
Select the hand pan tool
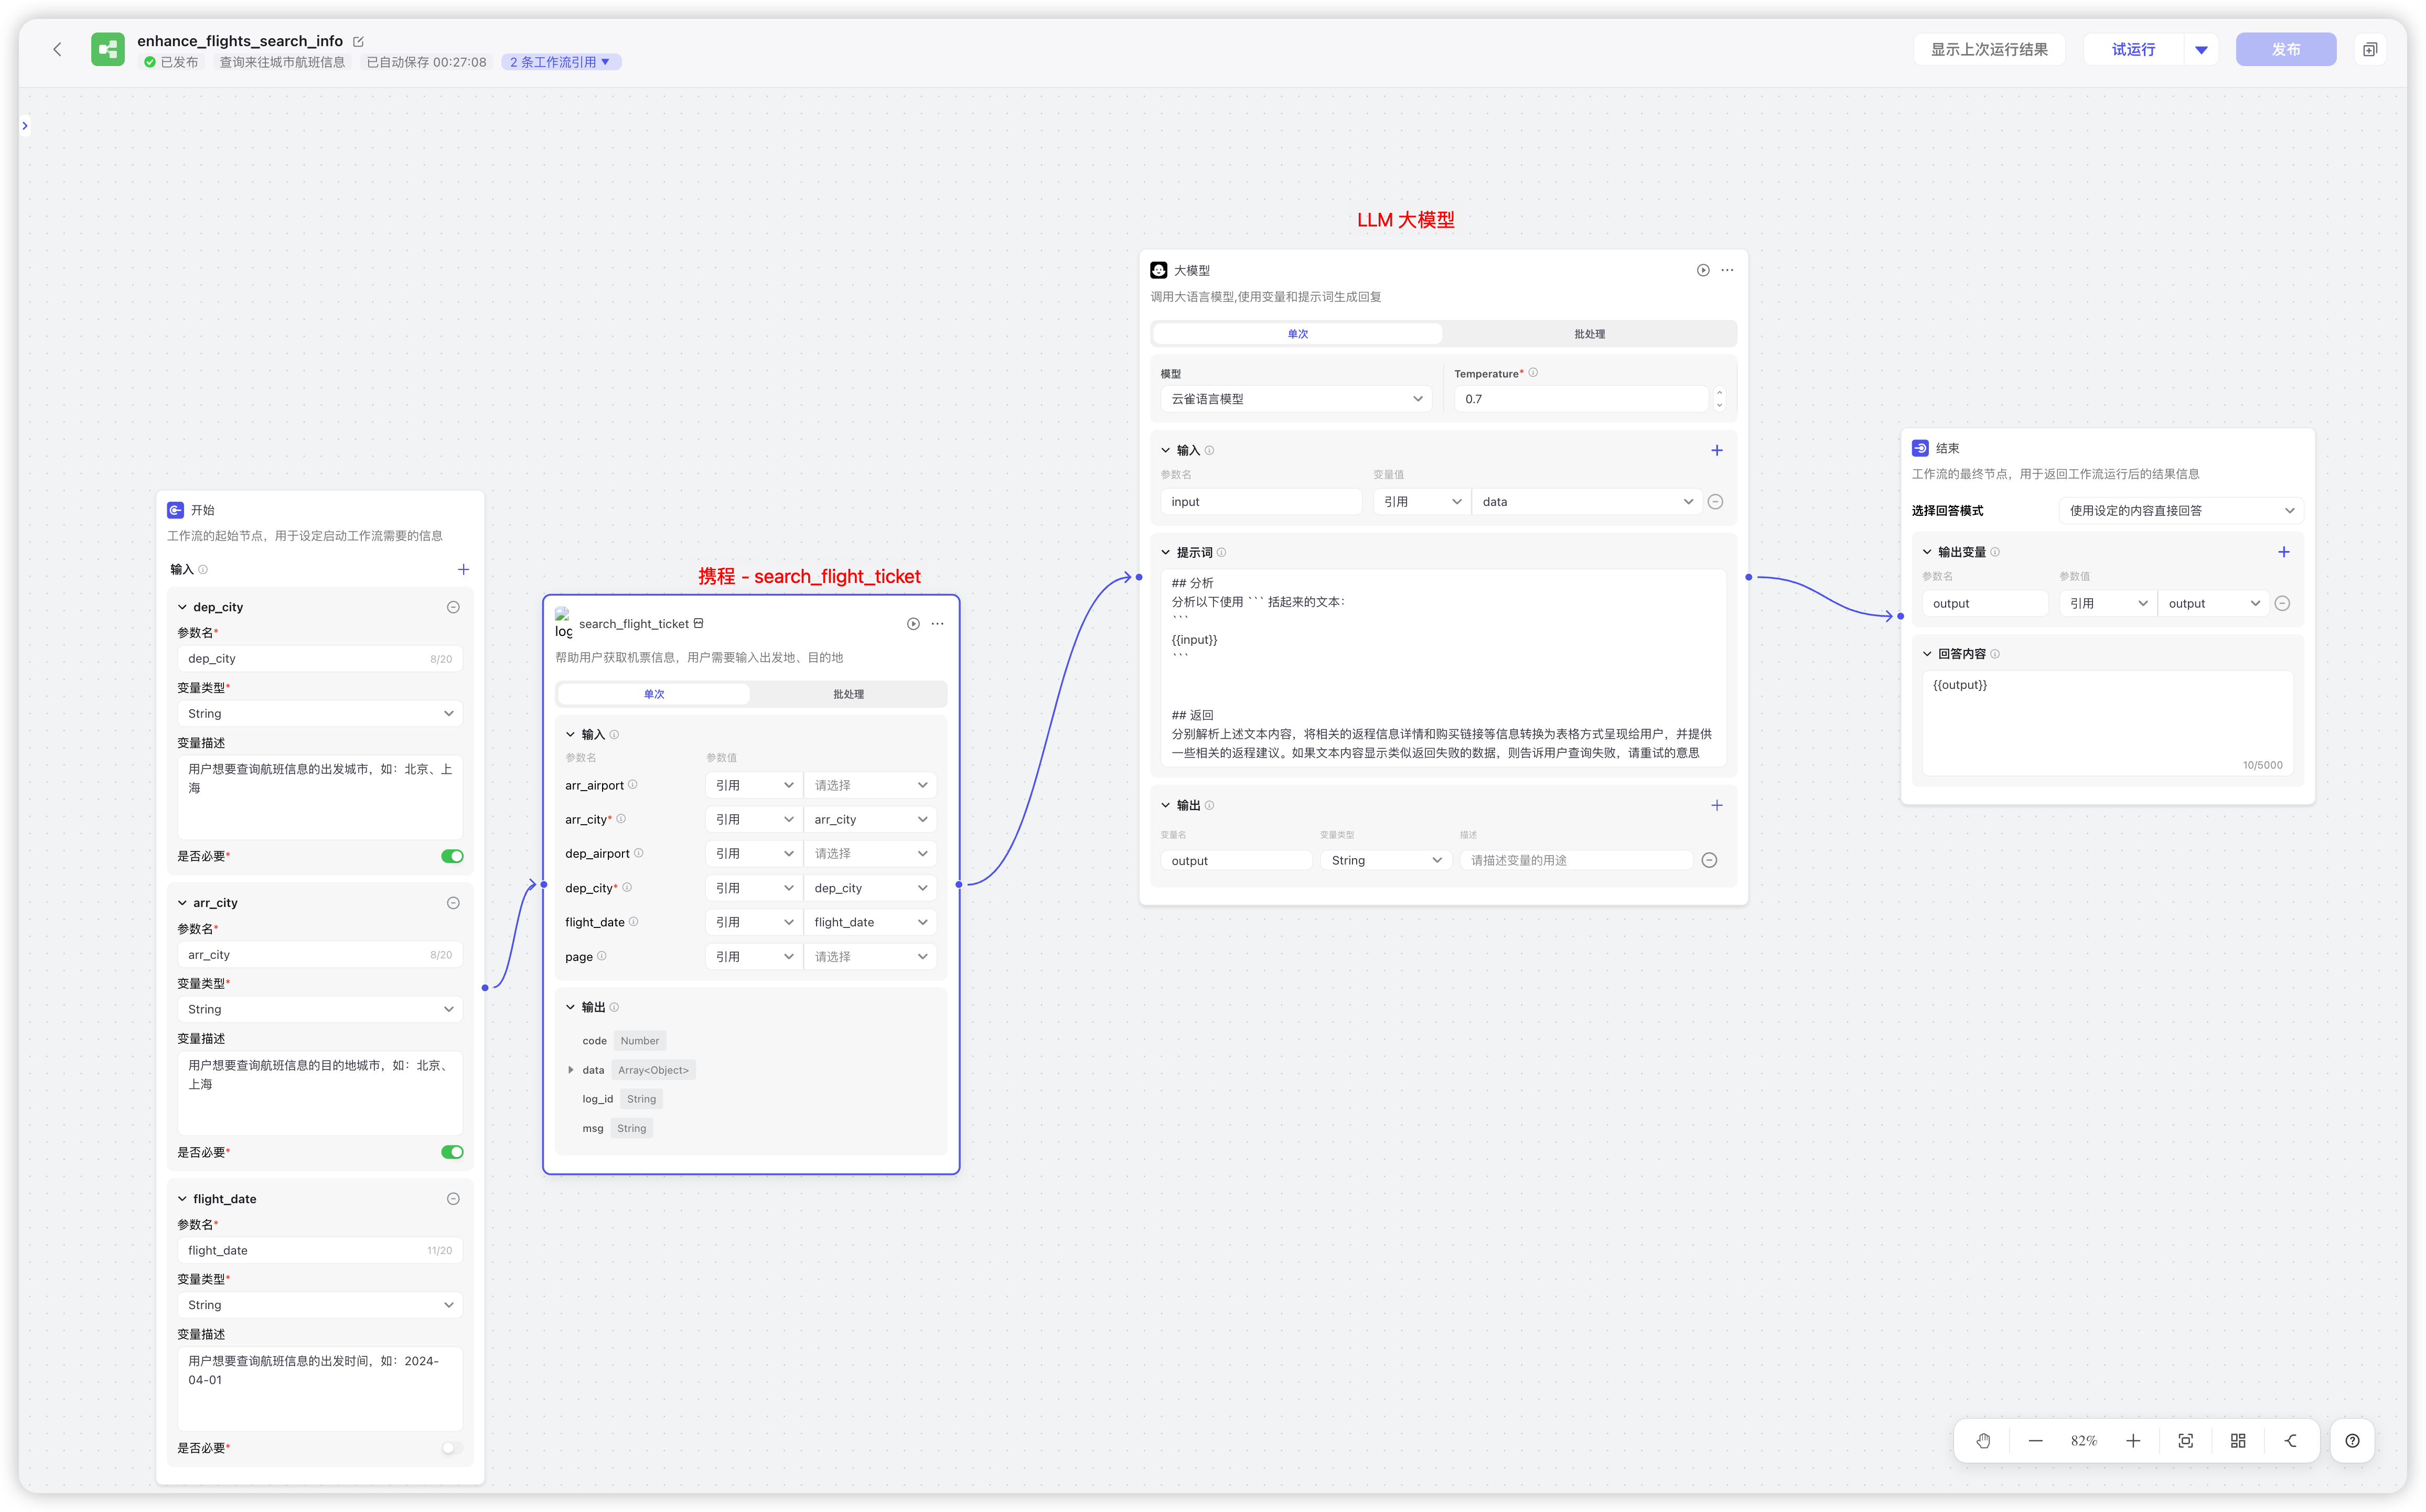click(1983, 1440)
